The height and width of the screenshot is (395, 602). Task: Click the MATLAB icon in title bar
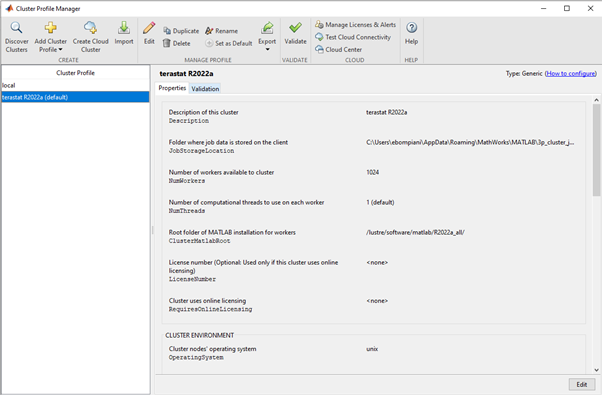click(x=9, y=8)
